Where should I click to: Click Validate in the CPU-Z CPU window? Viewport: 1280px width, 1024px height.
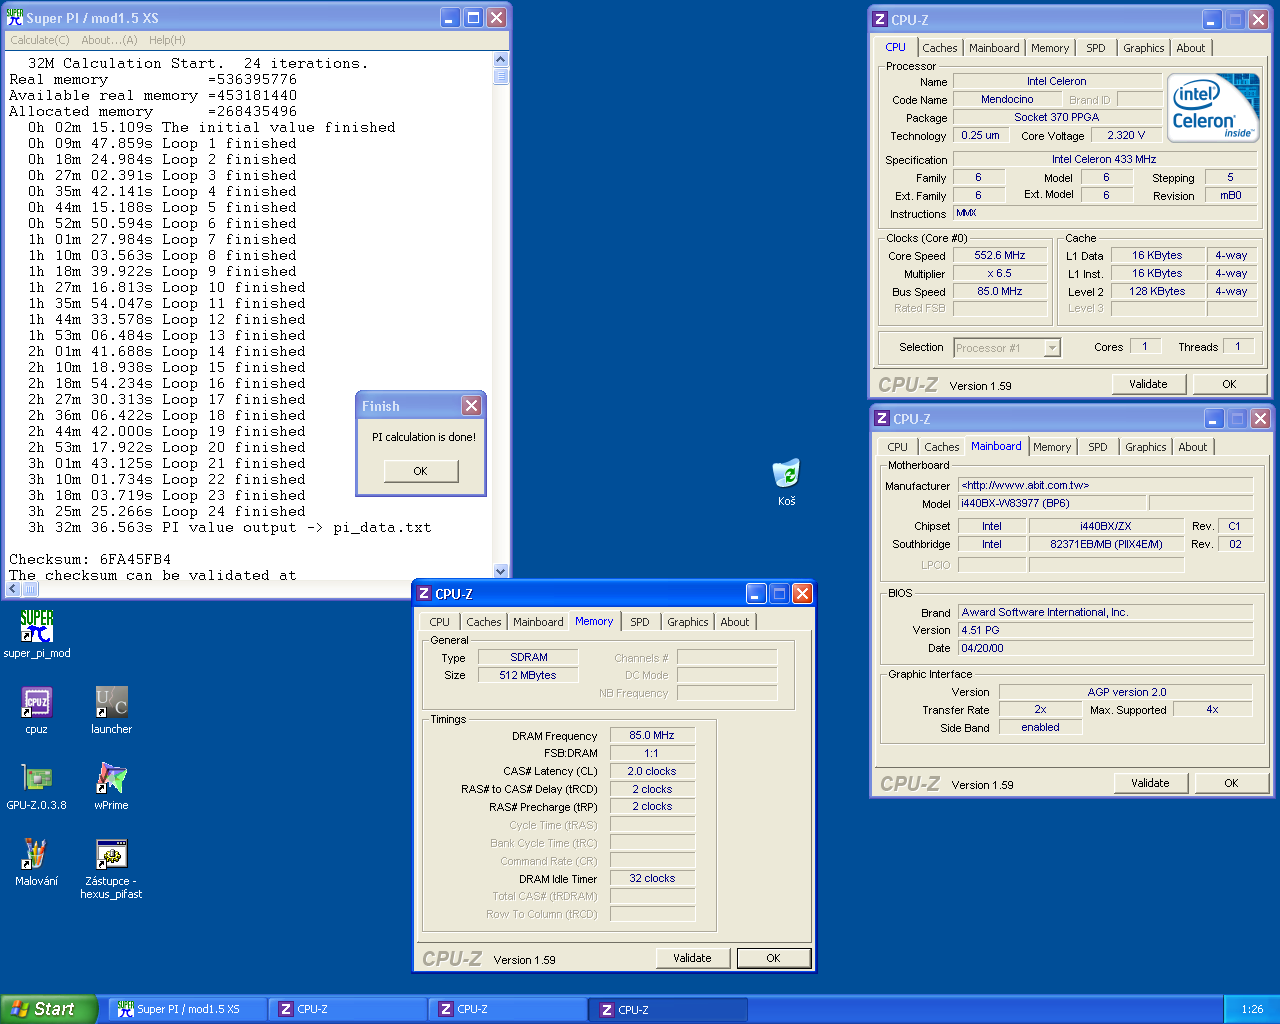[1148, 384]
